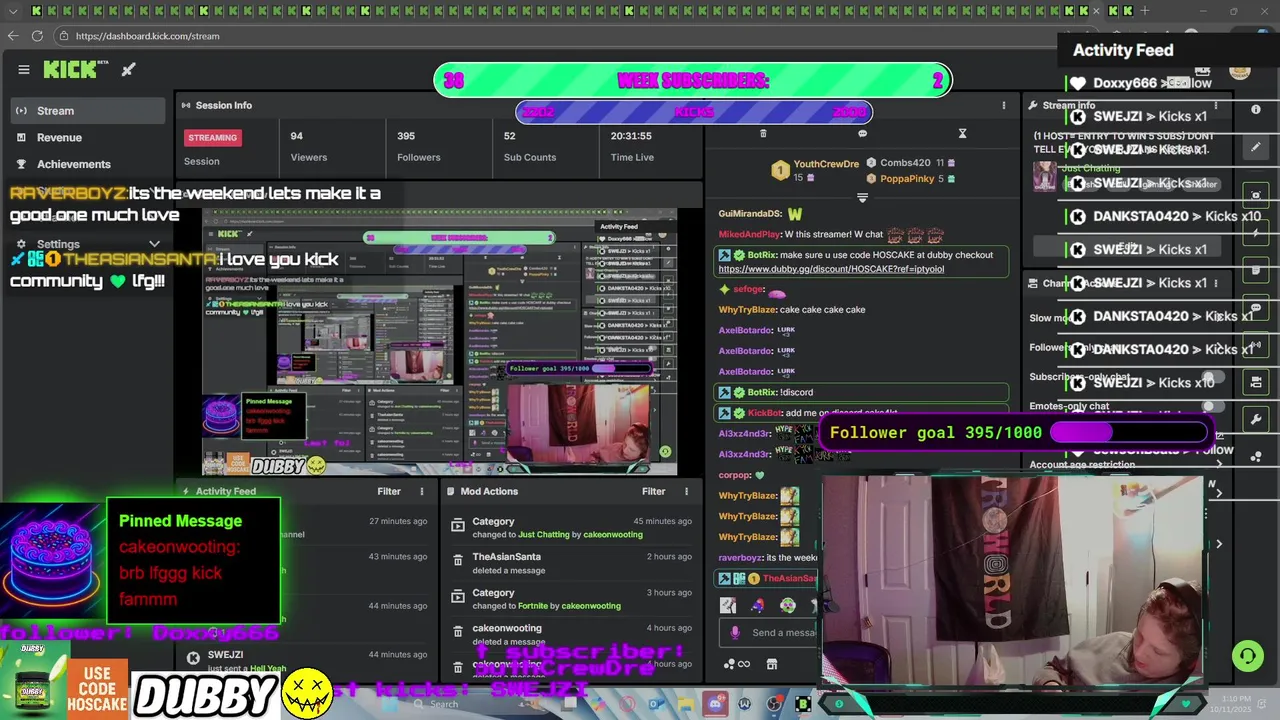1280x720 pixels.
Task: Open the dubby.gg discount link in chat
Action: tap(831, 269)
